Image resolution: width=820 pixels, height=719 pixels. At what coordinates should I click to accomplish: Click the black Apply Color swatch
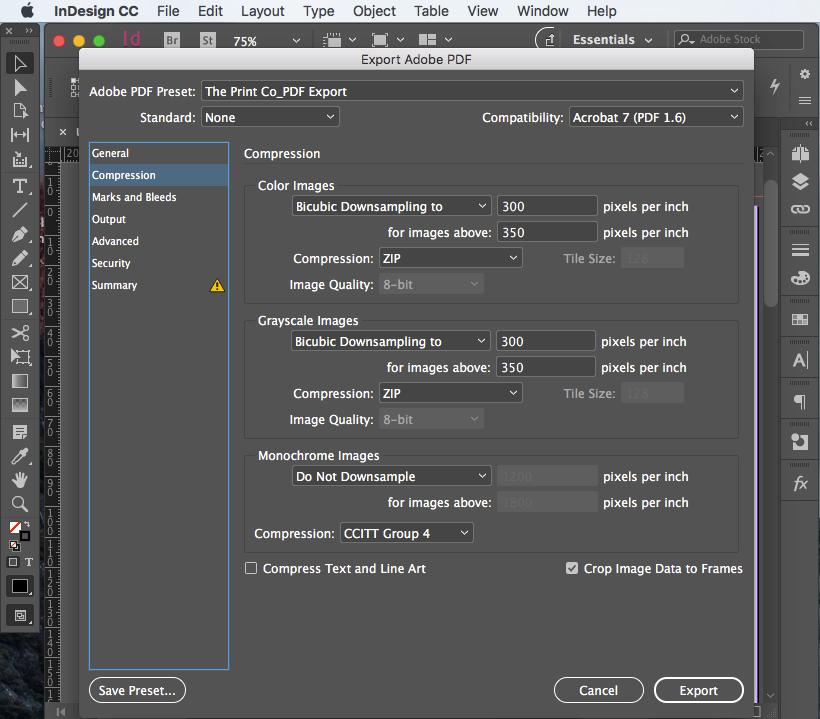click(20, 587)
